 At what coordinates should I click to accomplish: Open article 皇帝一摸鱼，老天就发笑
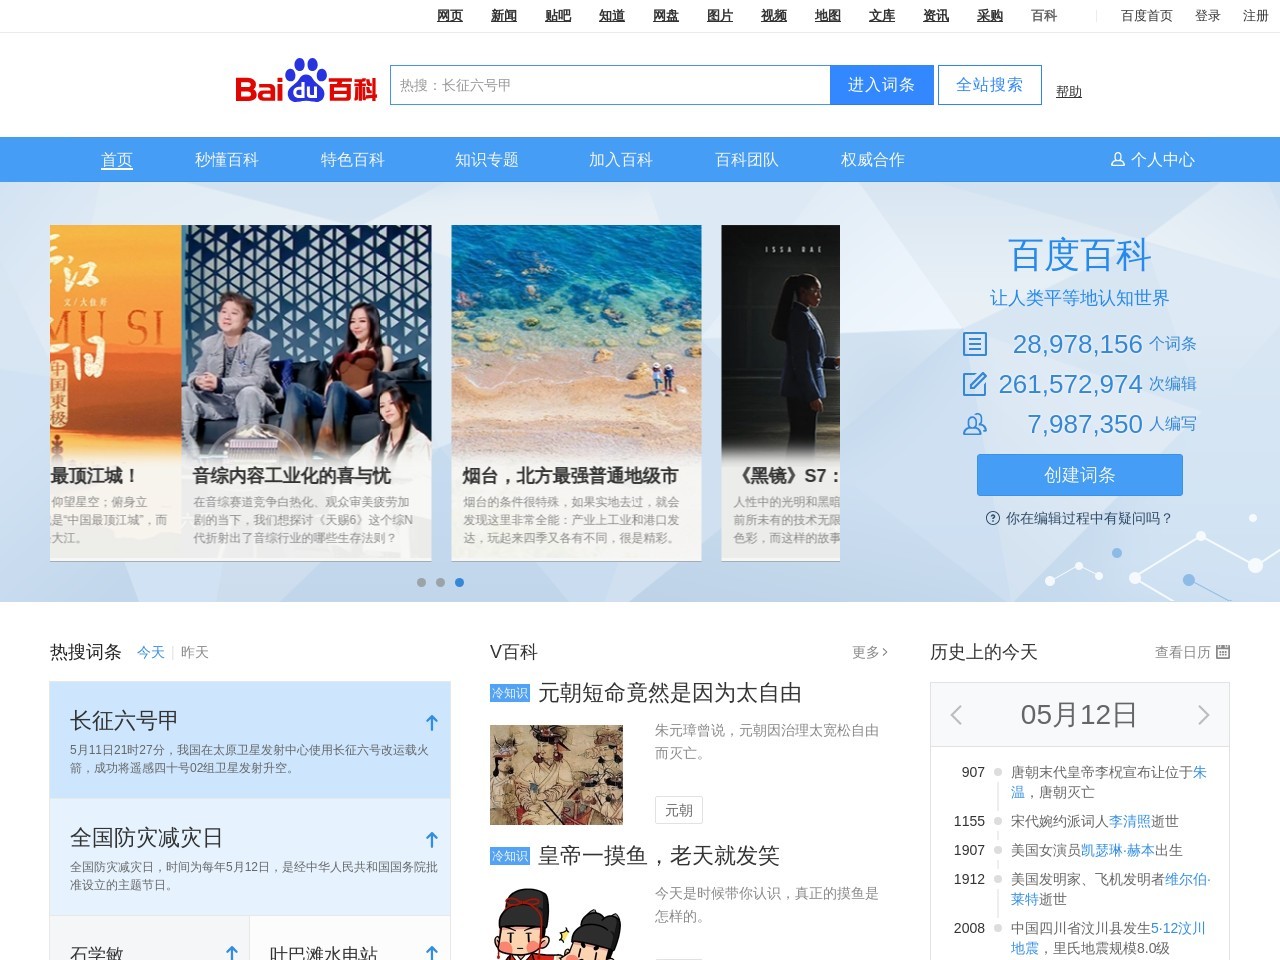point(659,856)
